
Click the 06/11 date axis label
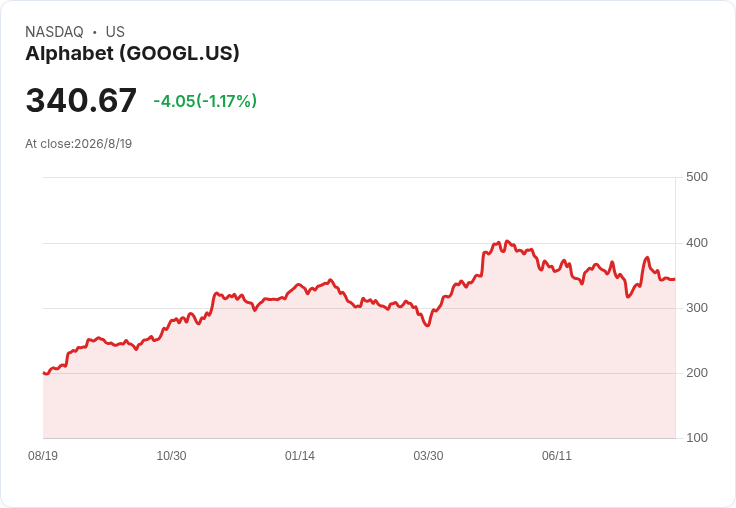(x=557, y=456)
